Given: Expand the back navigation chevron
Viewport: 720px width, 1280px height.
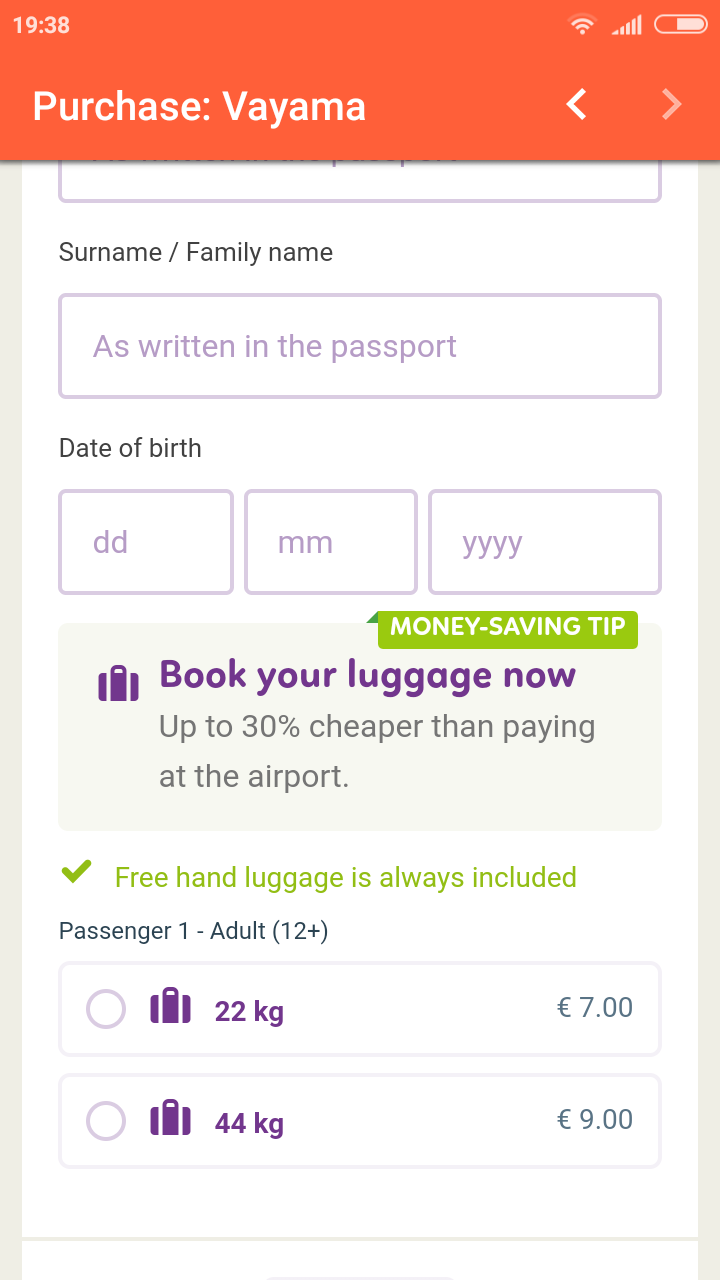Looking at the screenshot, I should tap(575, 103).
